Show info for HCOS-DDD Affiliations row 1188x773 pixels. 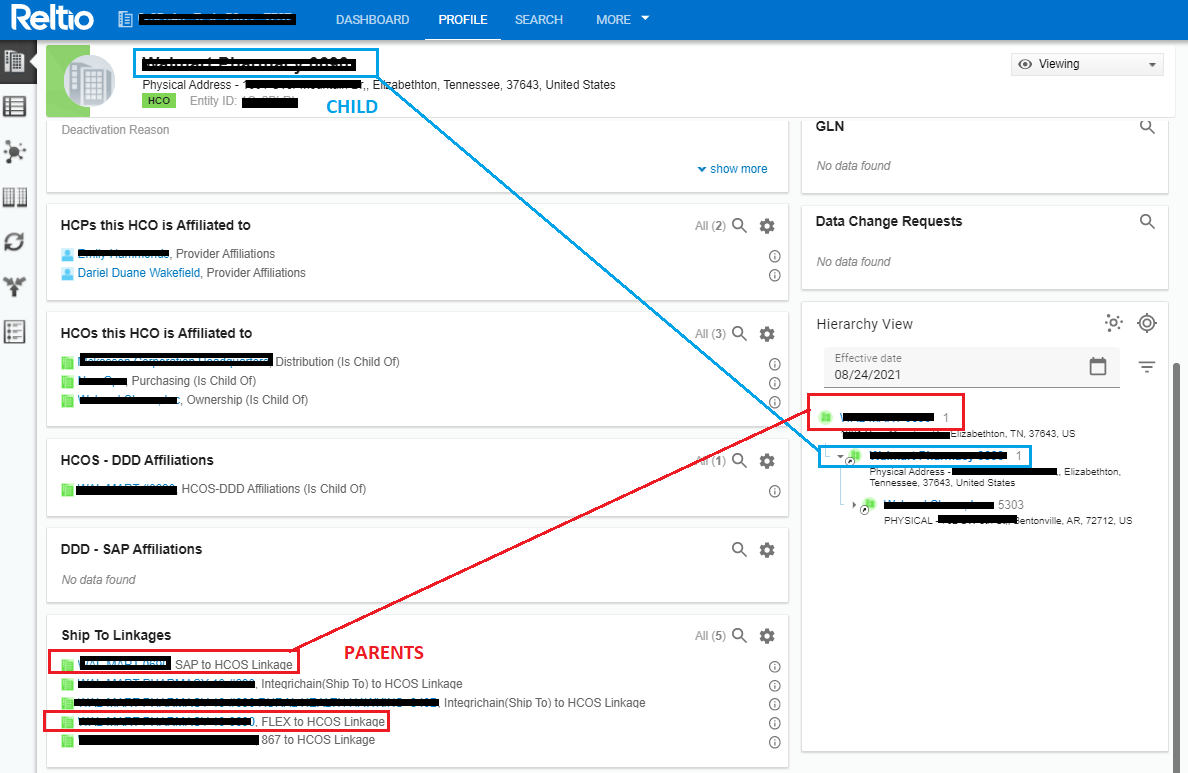click(774, 491)
